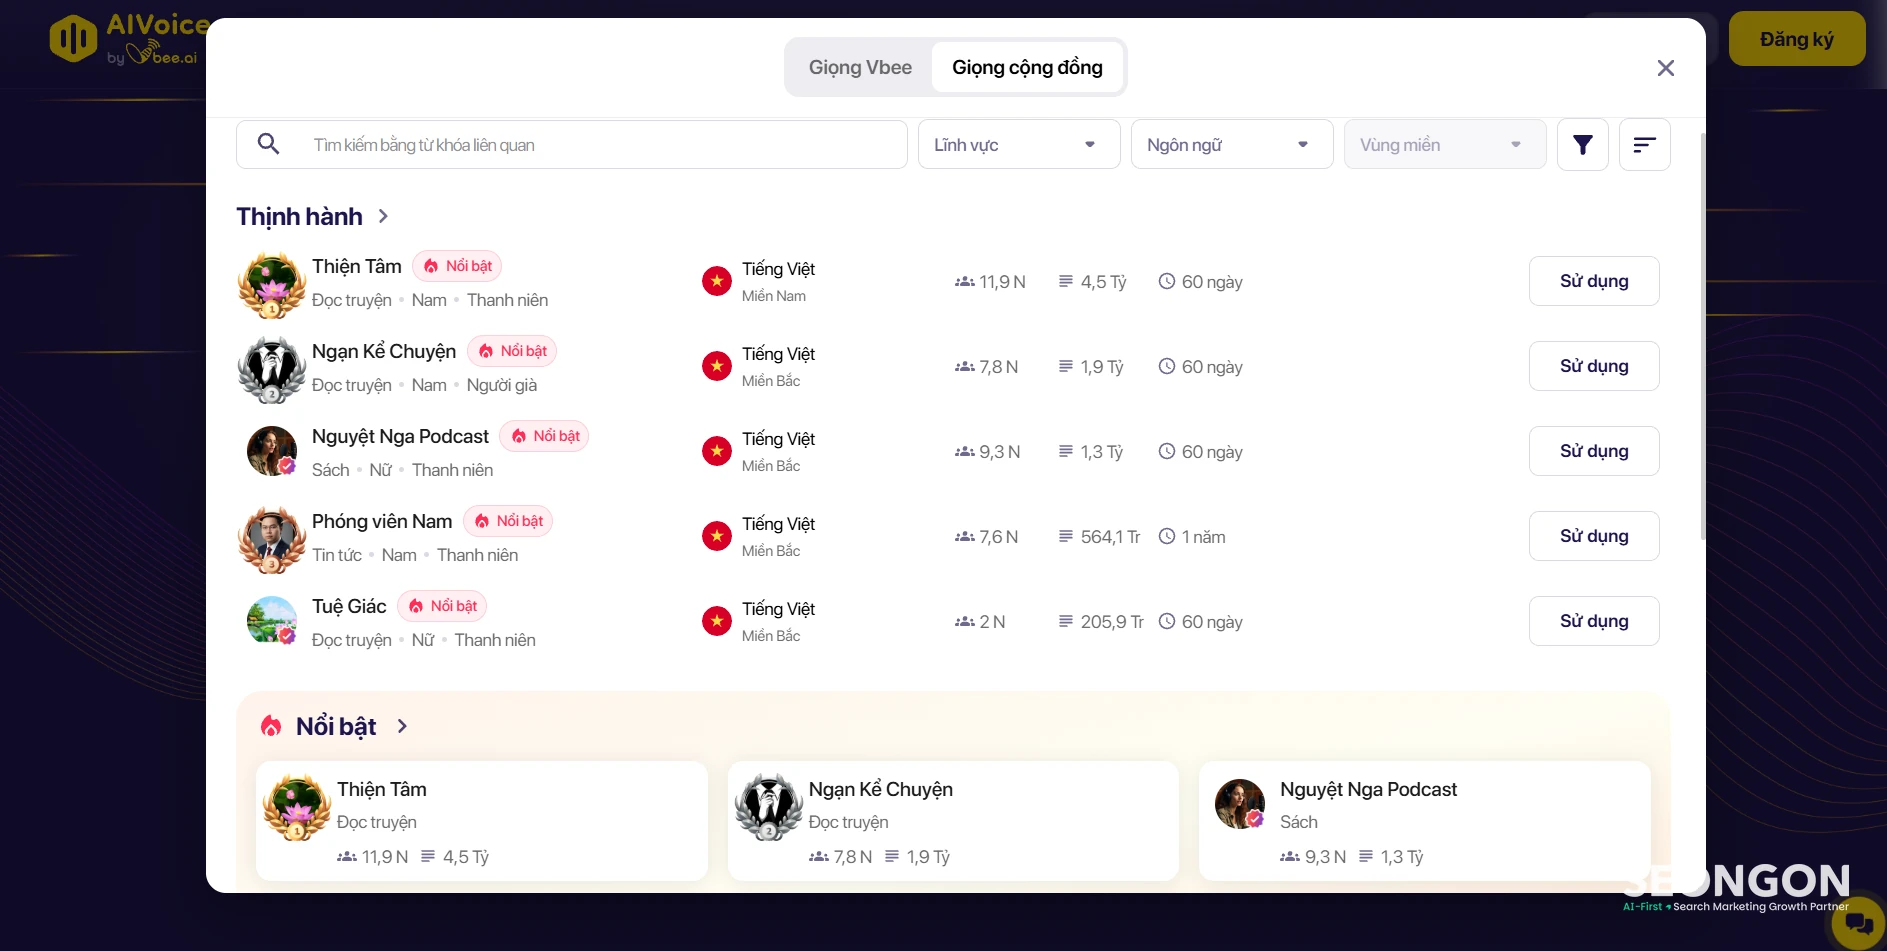Click Vietnam flag icon in Thiện Tâm row
The image size is (1887, 951).
(x=716, y=281)
